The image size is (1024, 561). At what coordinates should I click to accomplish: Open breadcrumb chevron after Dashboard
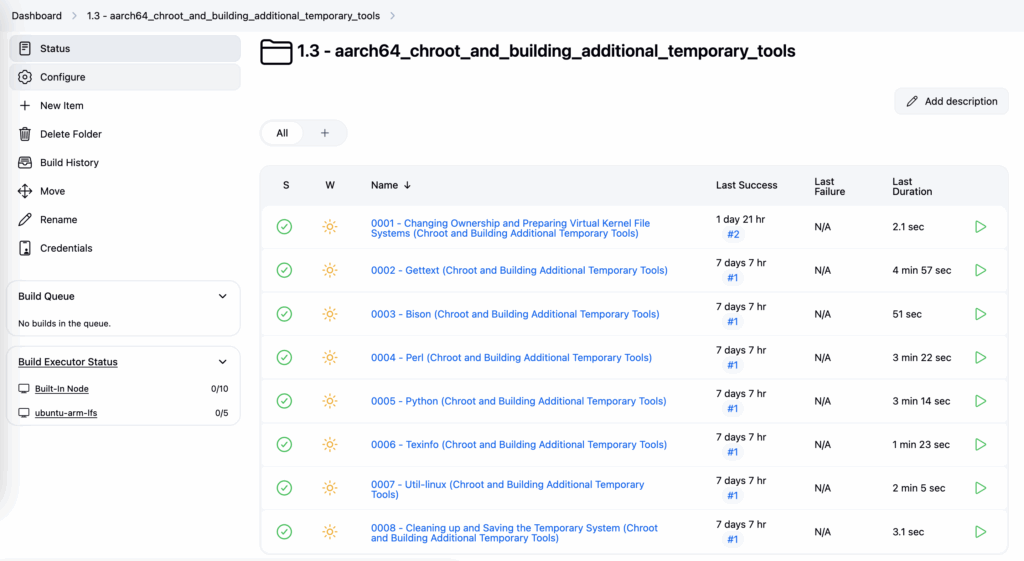74,16
